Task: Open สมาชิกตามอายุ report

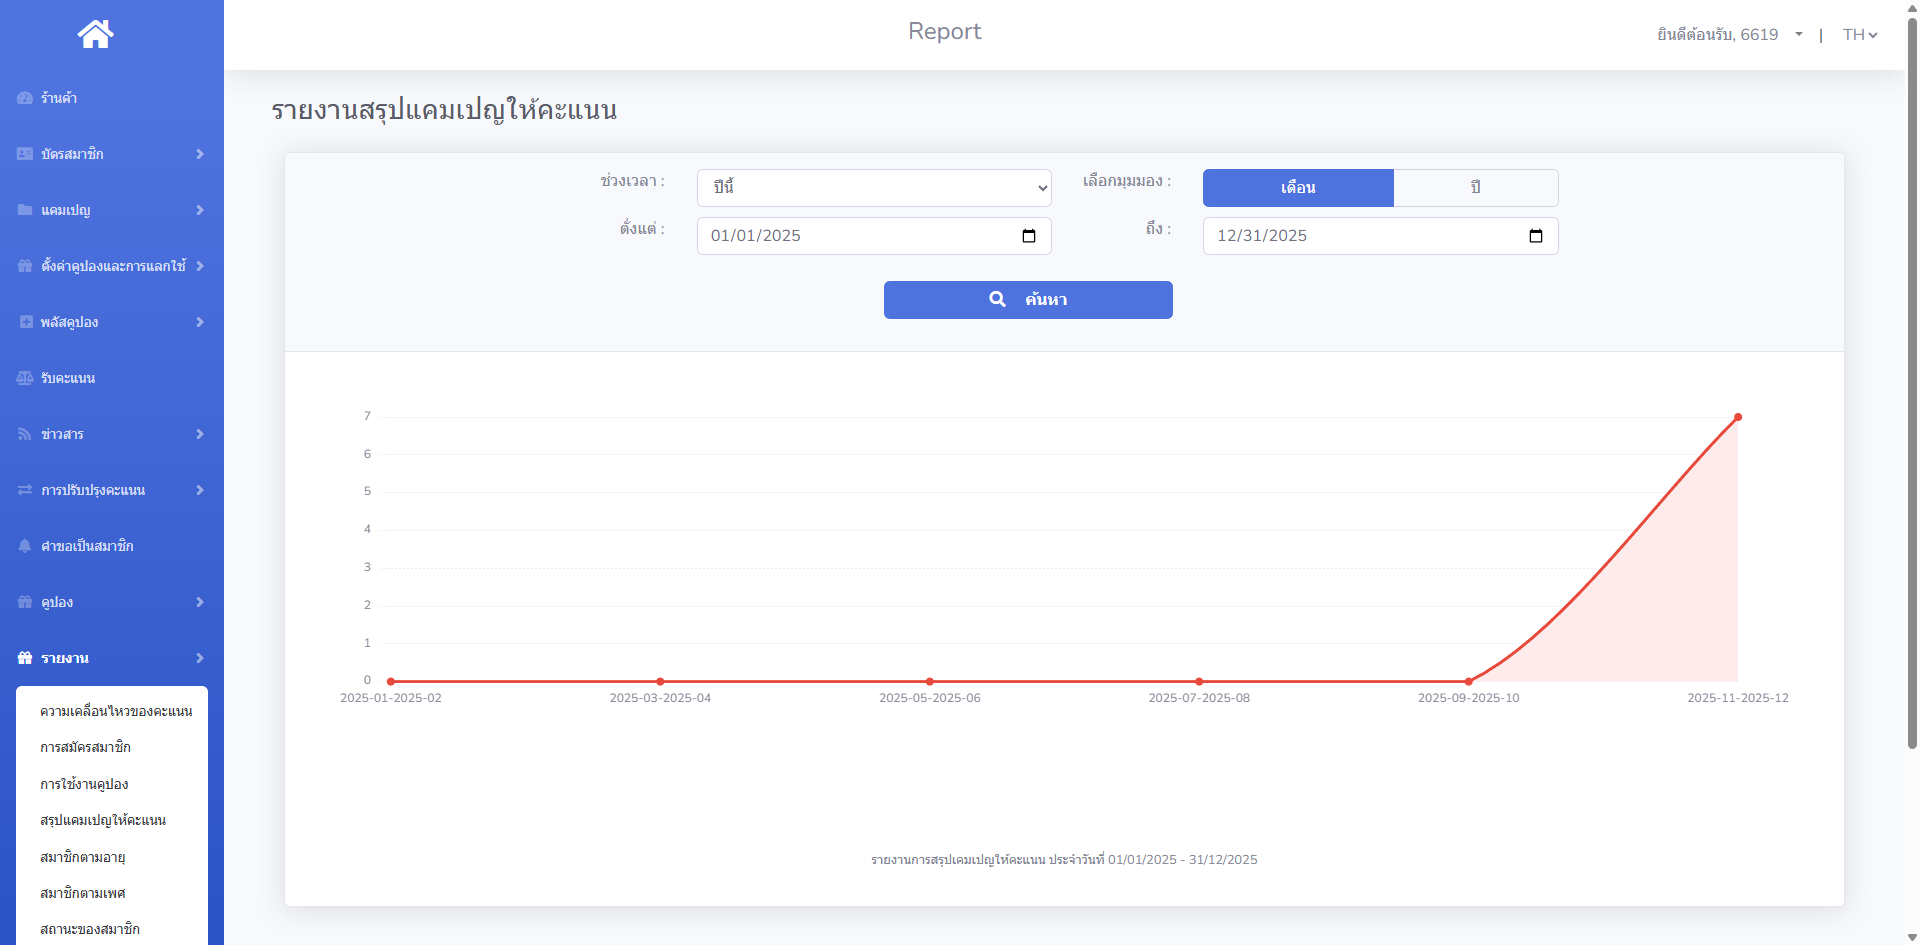Action: (x=82, y=857)
